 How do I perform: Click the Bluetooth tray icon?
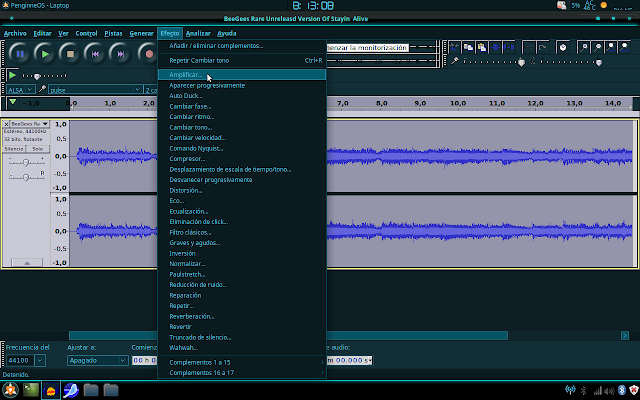(x=622, y=390)
